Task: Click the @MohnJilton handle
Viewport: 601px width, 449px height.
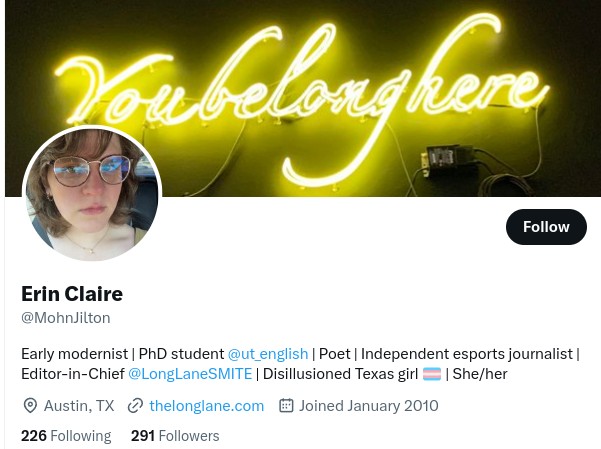Action: (66, 318)
